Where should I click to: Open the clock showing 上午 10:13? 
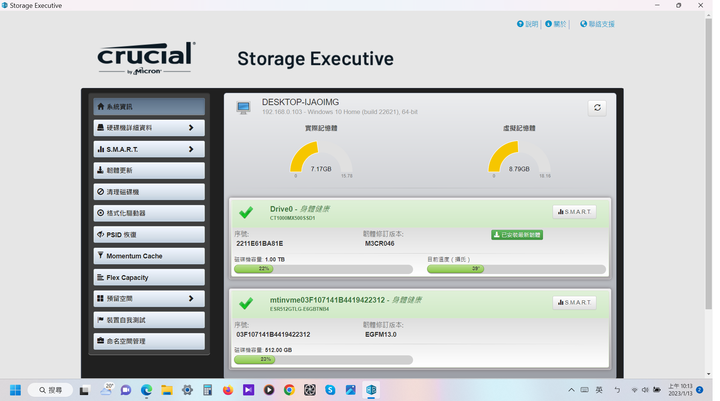click(680, 390)
